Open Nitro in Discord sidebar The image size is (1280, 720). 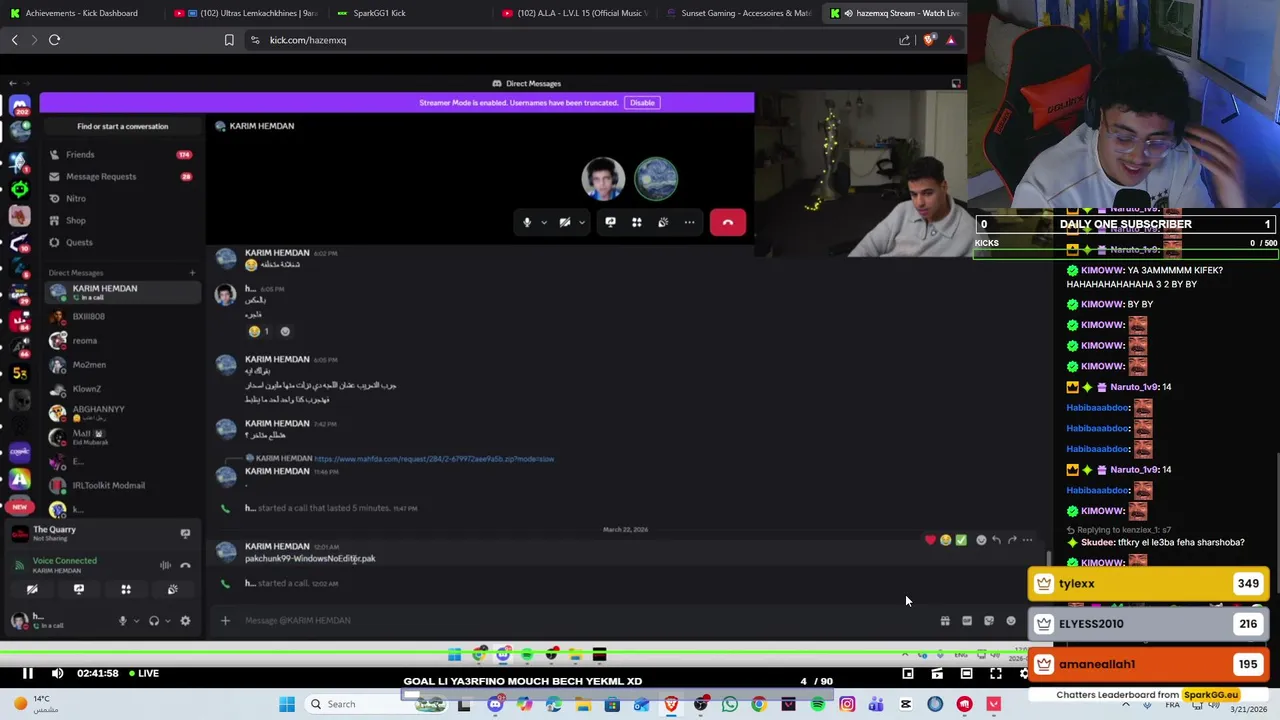(120, 199)
